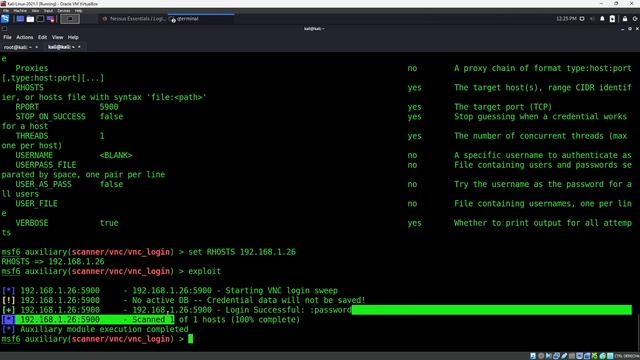Click 'Login Successful: :password' result line

click(177, 310)
